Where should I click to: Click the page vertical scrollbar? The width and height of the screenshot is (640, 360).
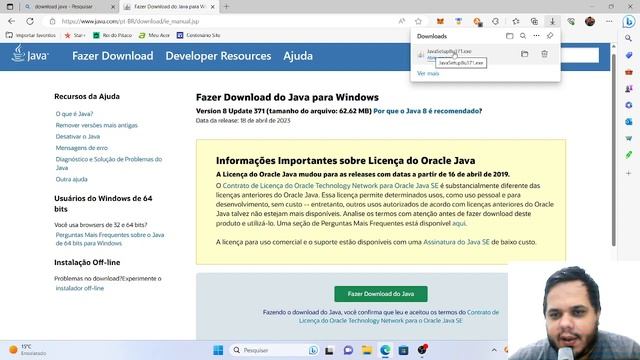pos(613,149)
